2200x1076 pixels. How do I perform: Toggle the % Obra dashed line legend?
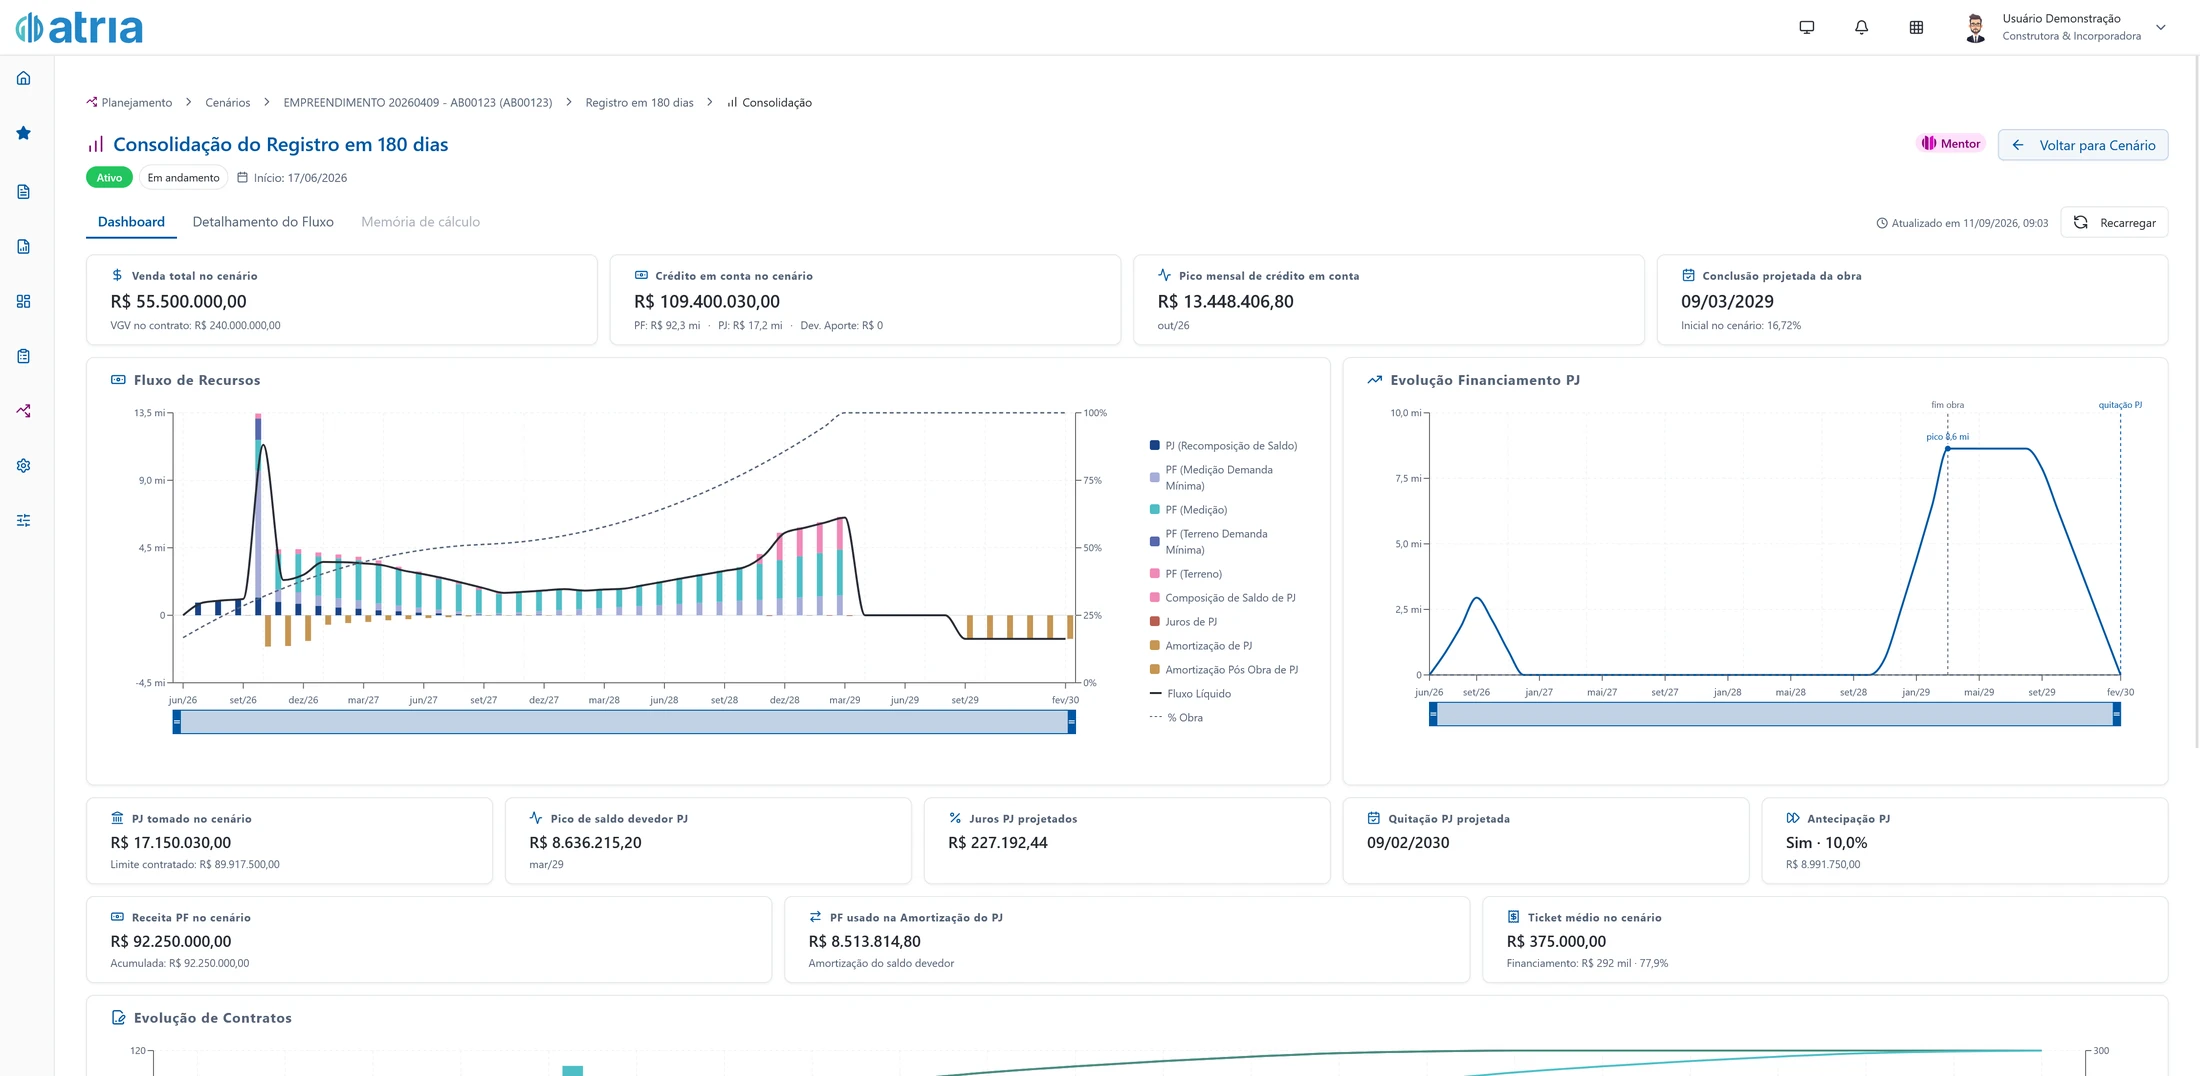tap(1176, 718)
